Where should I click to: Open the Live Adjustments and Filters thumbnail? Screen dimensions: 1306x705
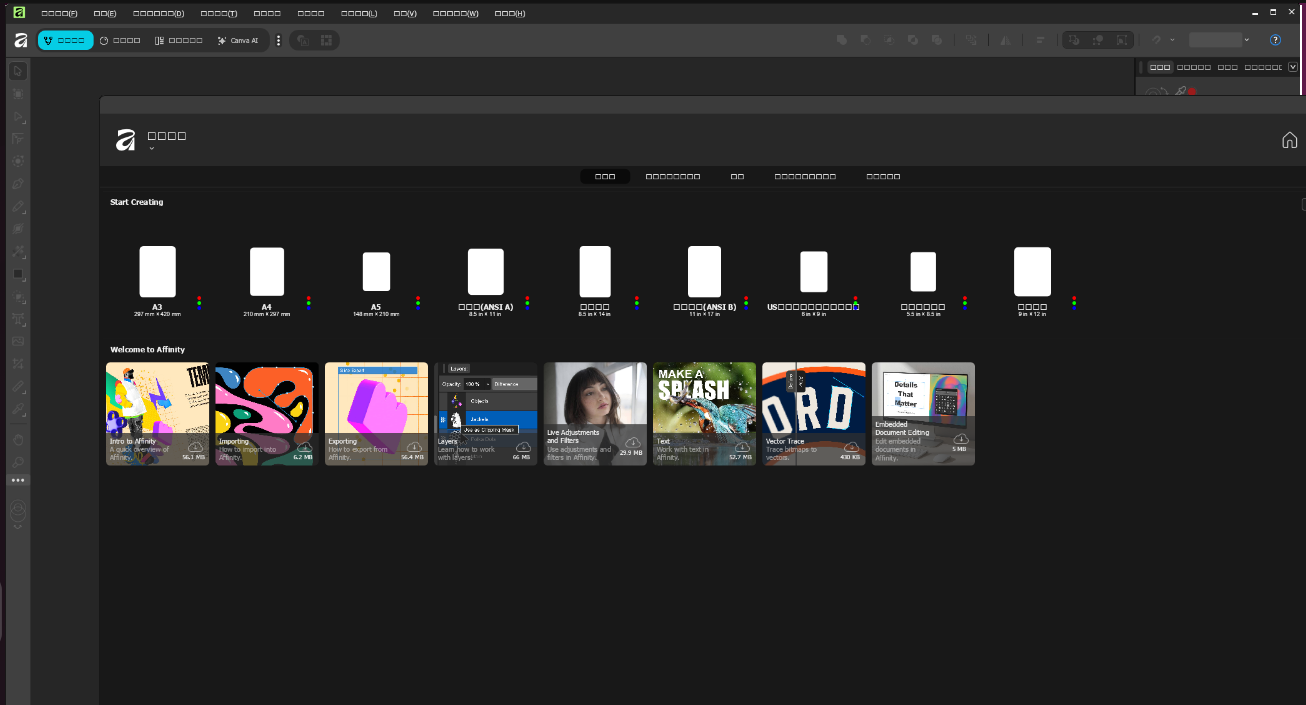[x=595, y=414]
